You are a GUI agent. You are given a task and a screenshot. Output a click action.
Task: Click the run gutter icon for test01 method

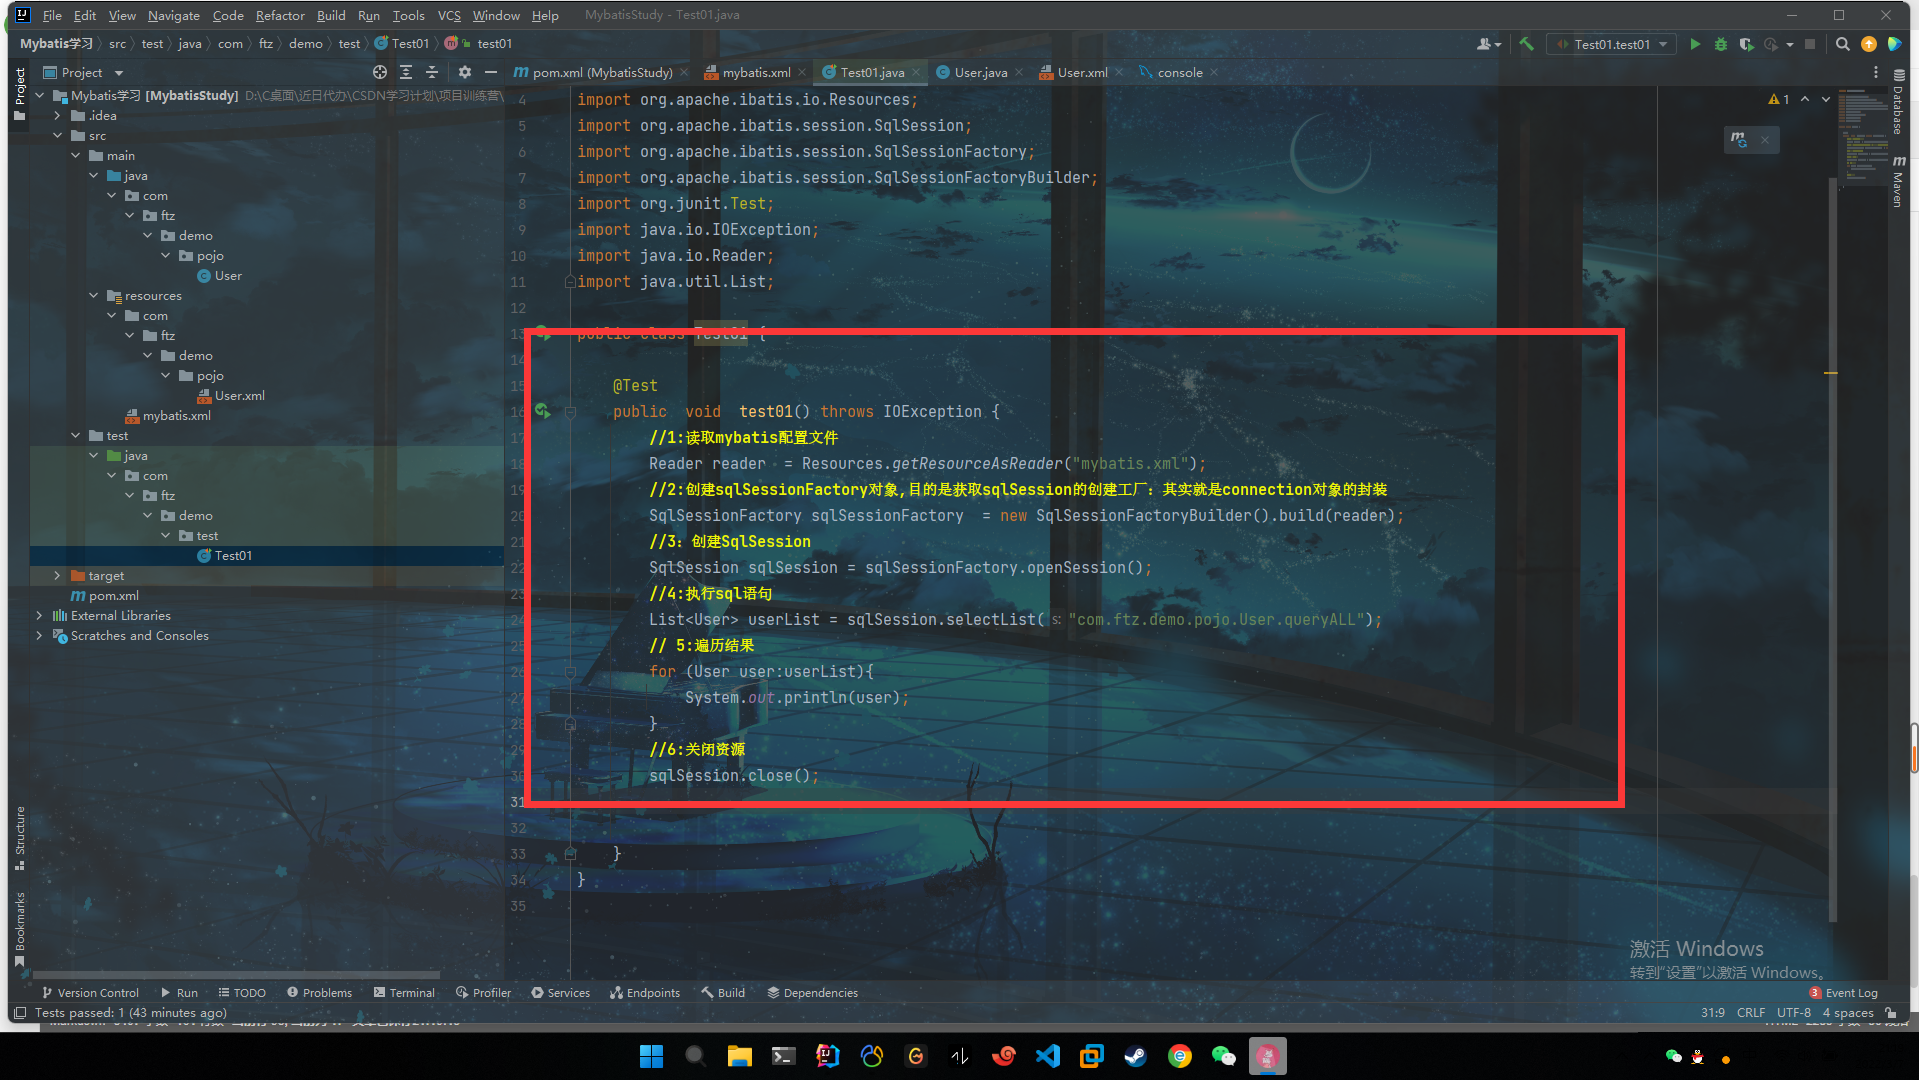542,411
